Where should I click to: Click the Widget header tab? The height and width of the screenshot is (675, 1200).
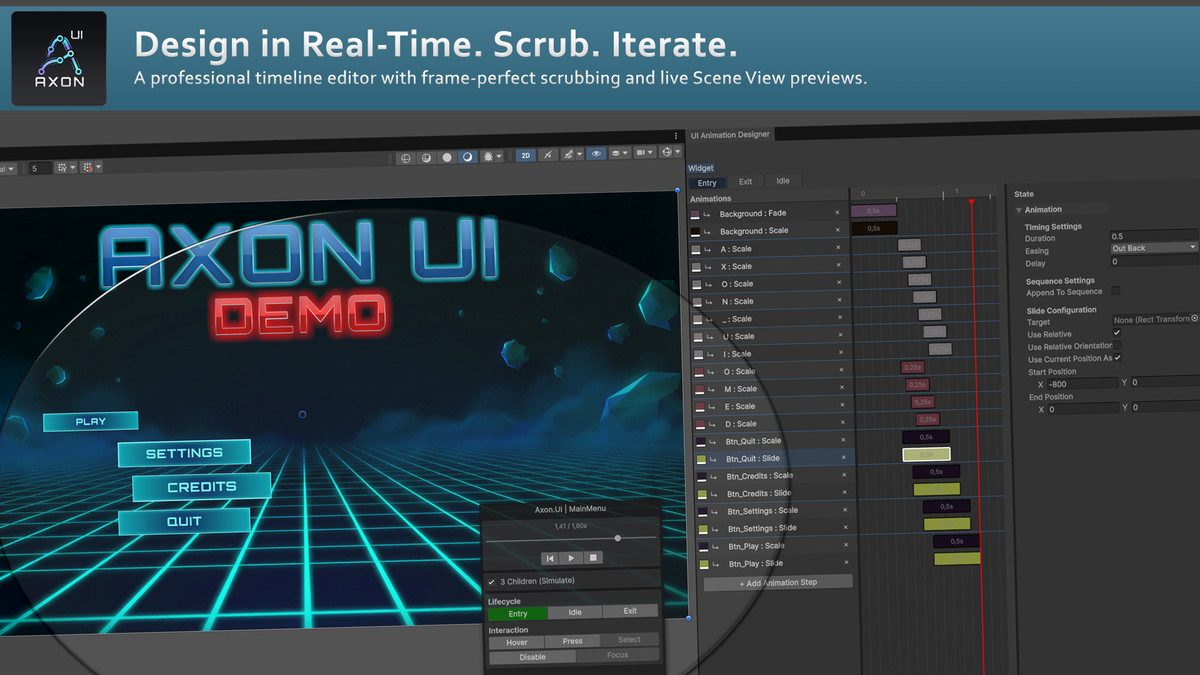pos(700,168)
